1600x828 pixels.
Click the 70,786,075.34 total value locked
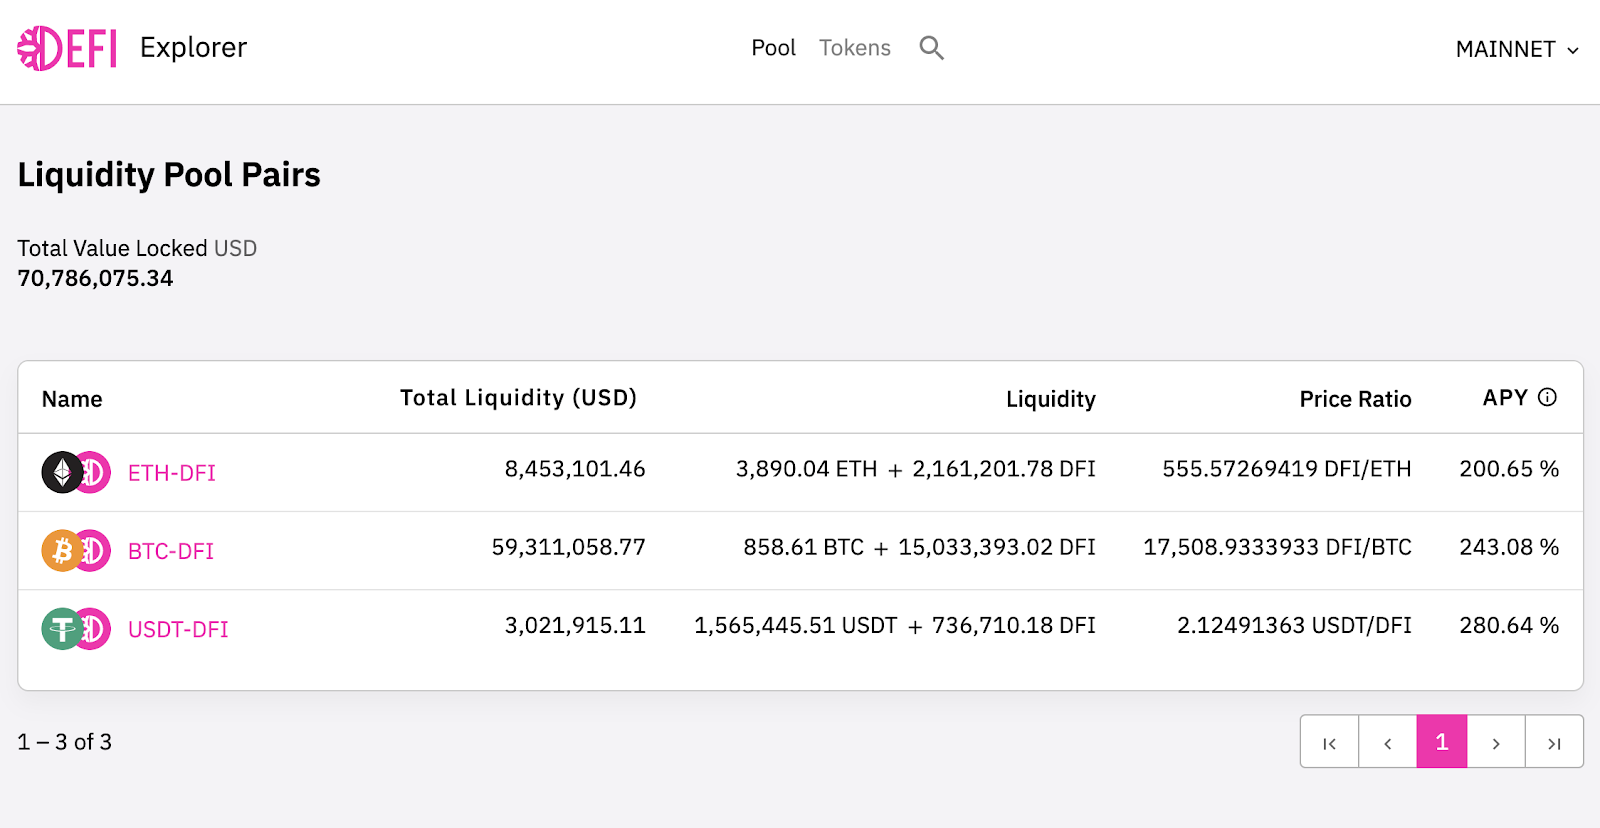tap(95, 278)
